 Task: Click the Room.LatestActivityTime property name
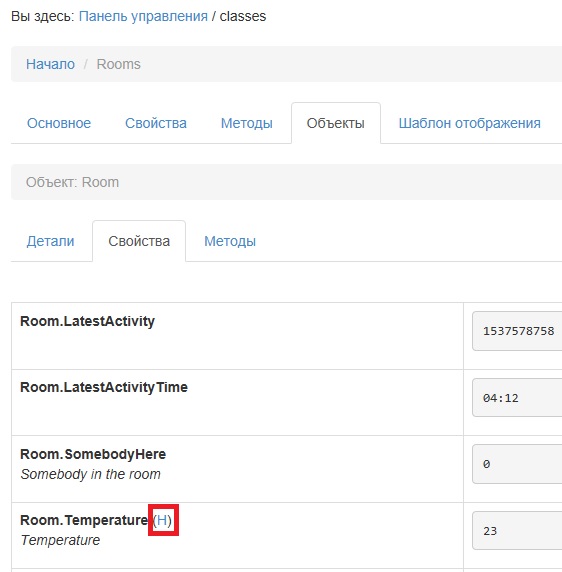coord(104,387)
